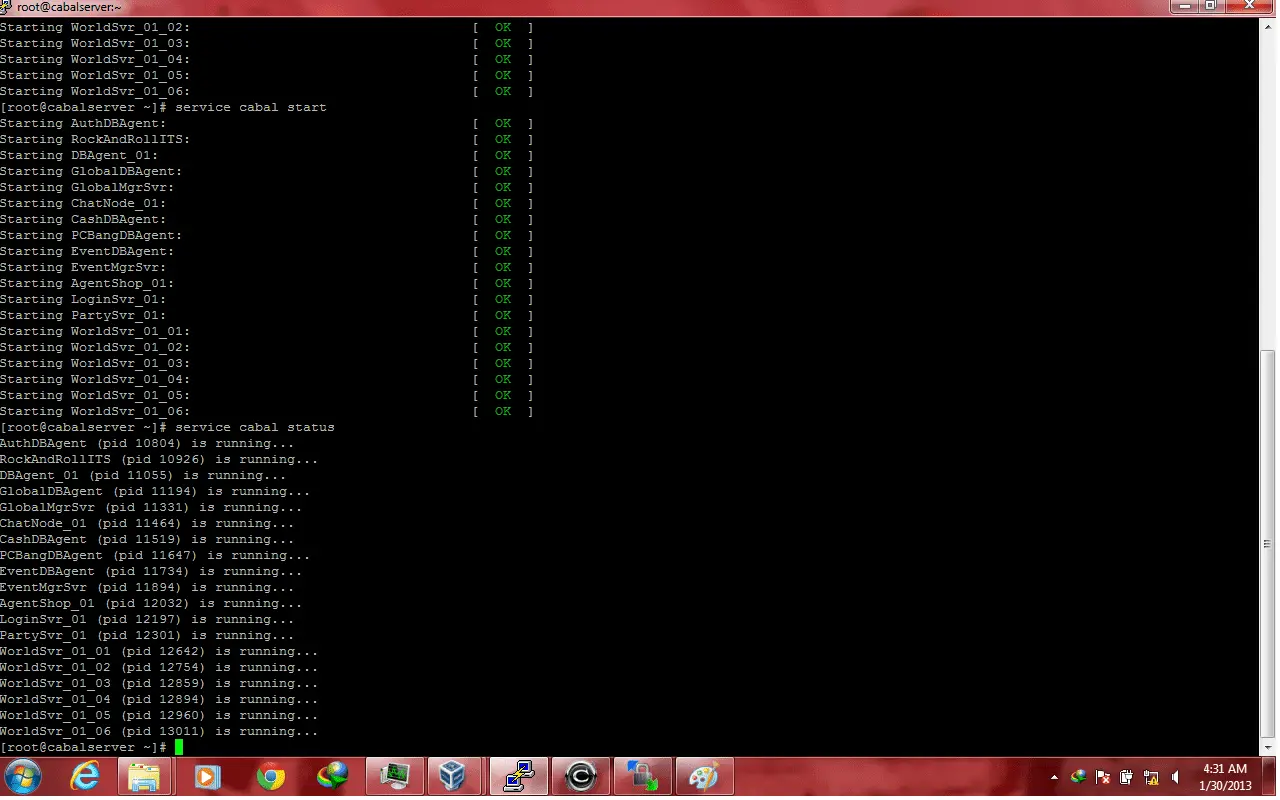Open Internet Download Manager taskbar icon

pos(332,776)
